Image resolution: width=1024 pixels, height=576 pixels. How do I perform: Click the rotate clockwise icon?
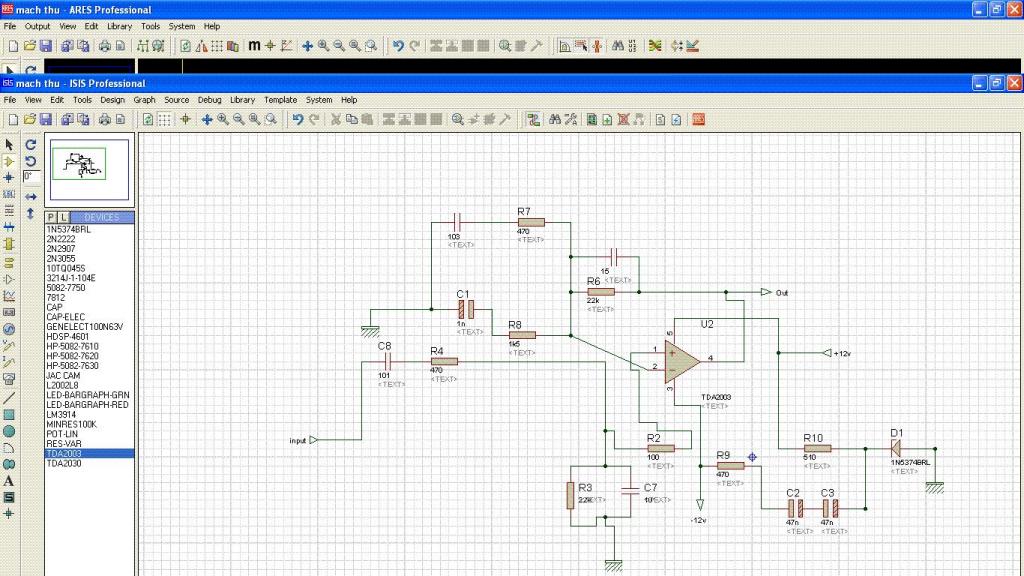pyautogui.click(x=30, y=144)
